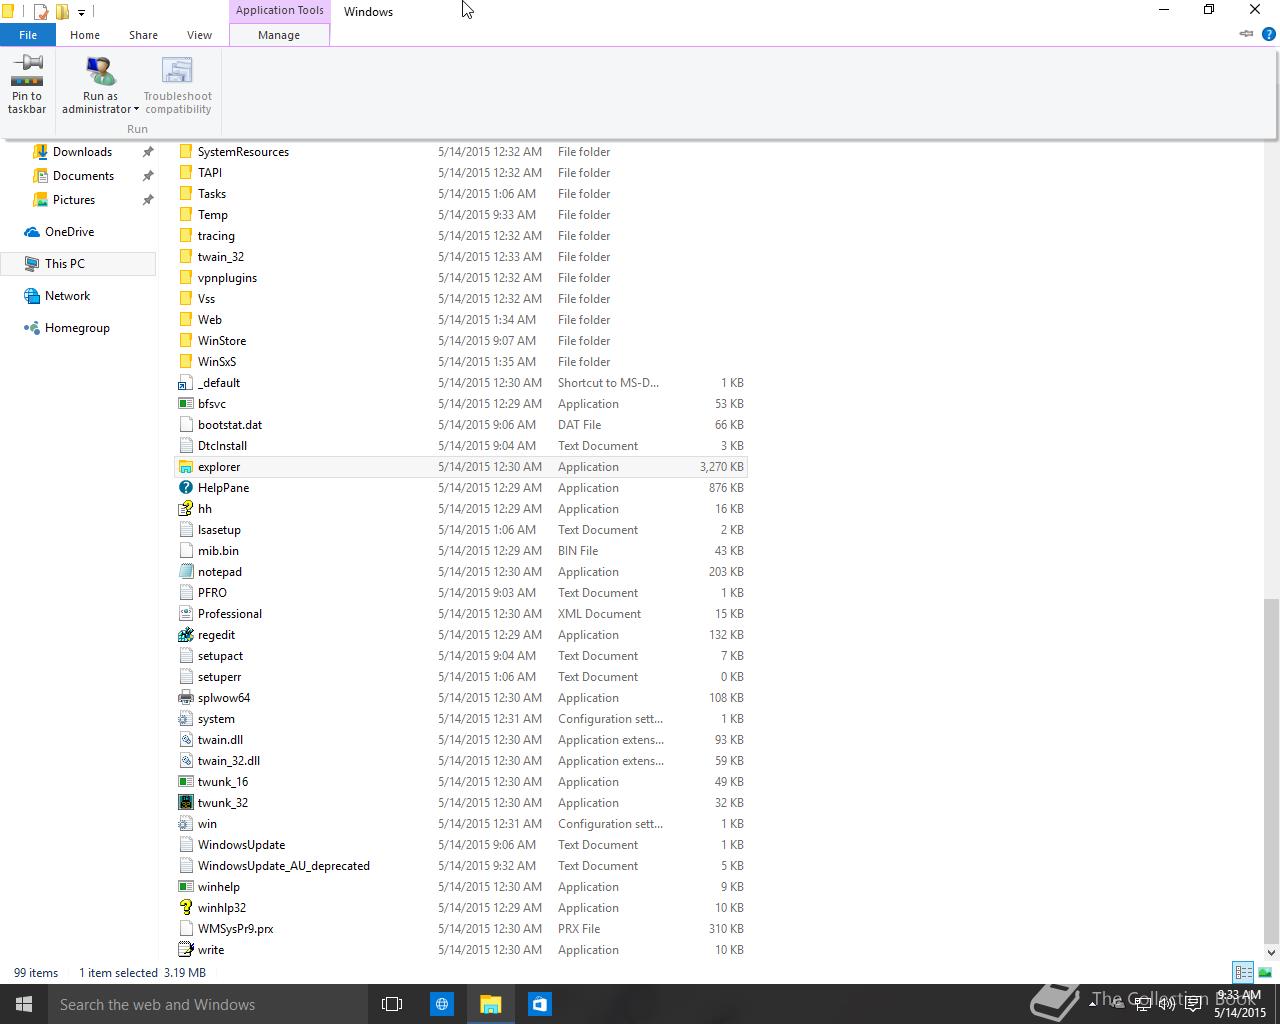This screenshot has width=1280, height=1024.
Task: Click the bfsvc application icon
Action: tap(185, 404)
